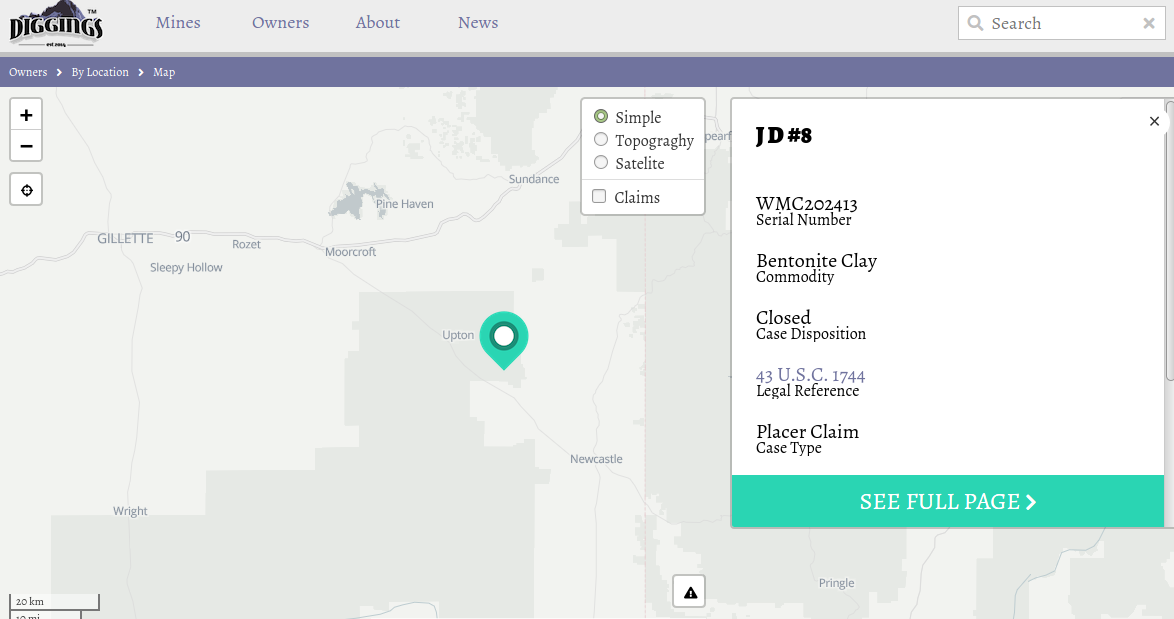Open See Full Page button
1174x619 pixels.
[x=948, y=501]
